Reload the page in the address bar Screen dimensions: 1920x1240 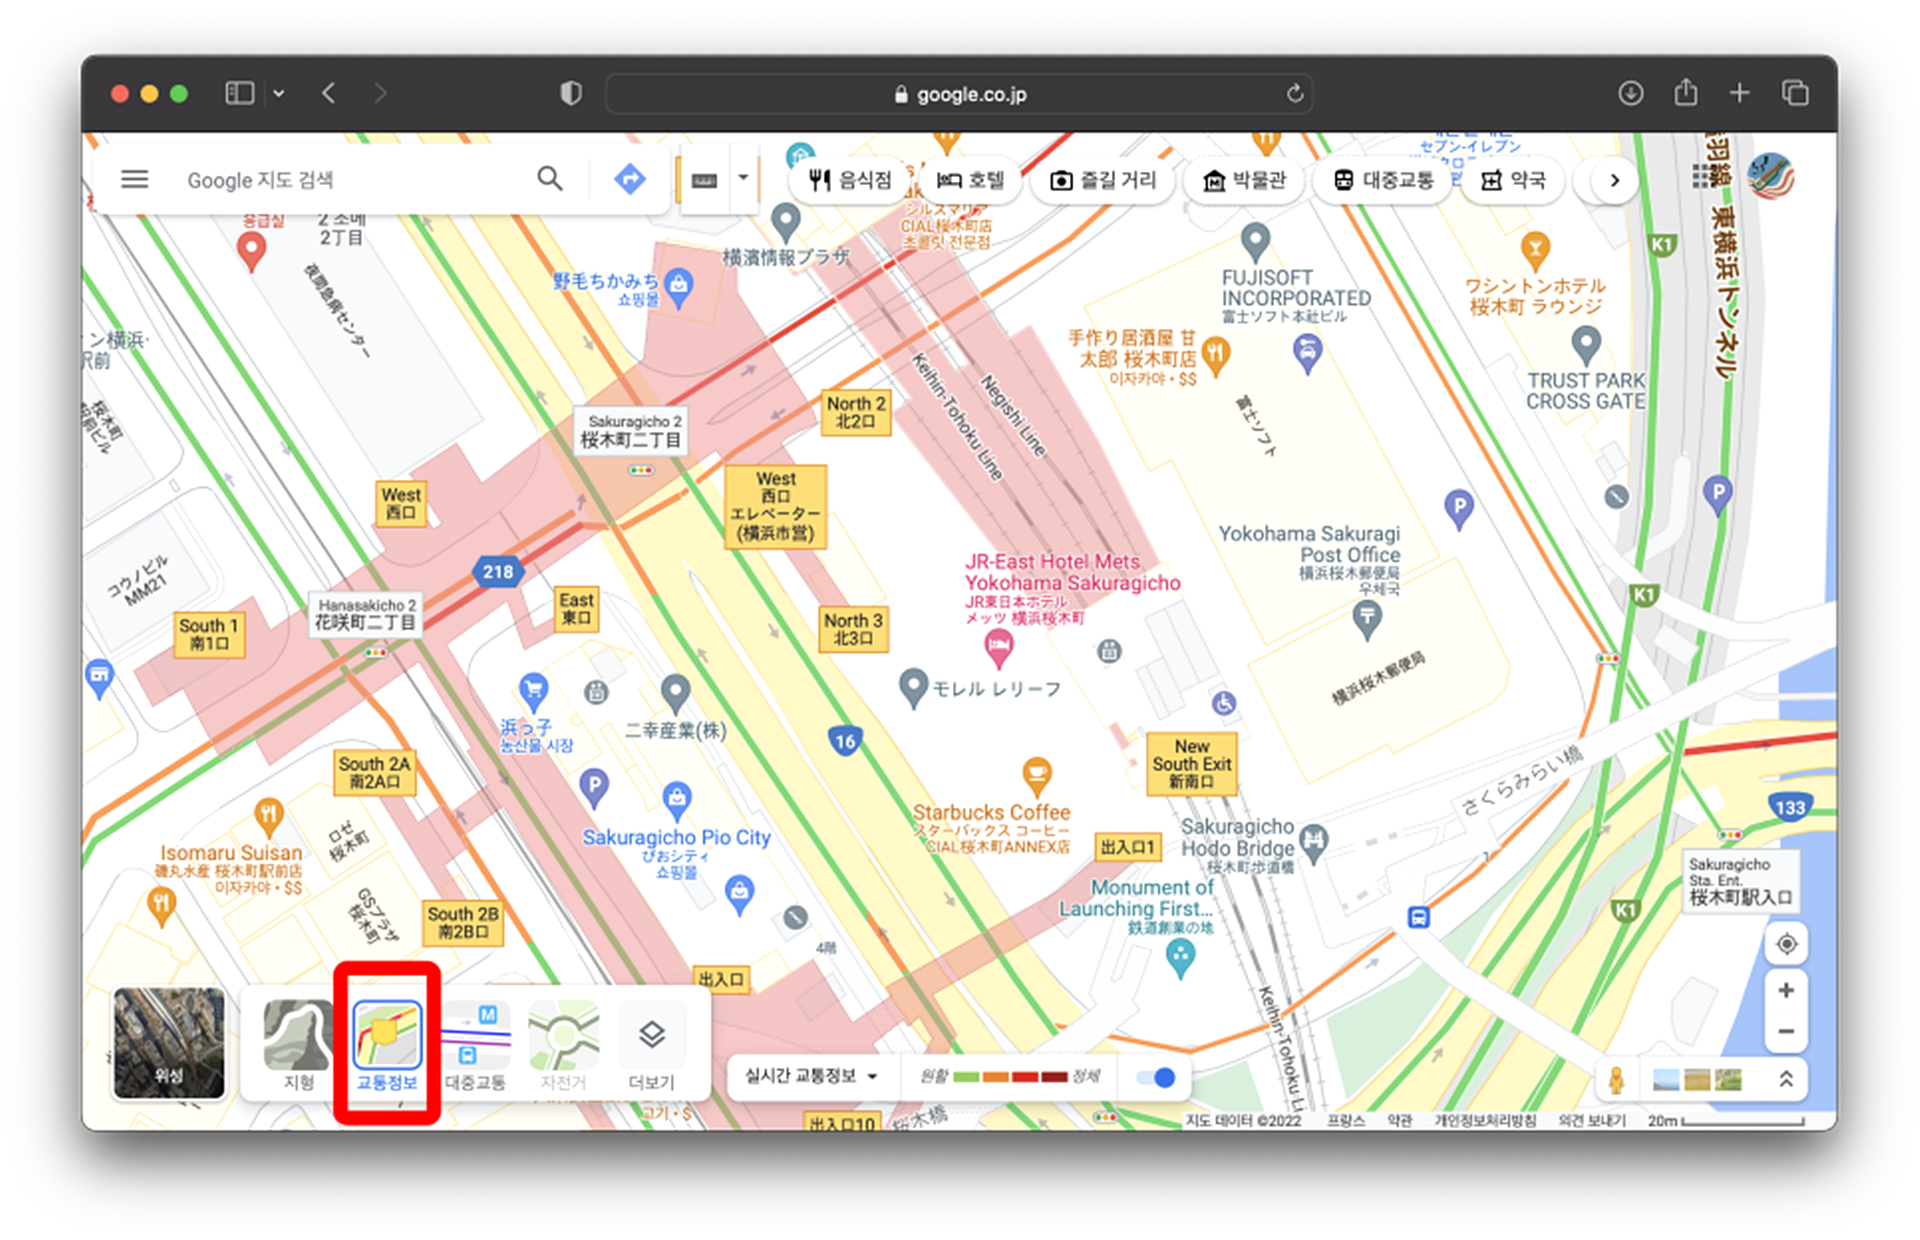point(1295,94)
